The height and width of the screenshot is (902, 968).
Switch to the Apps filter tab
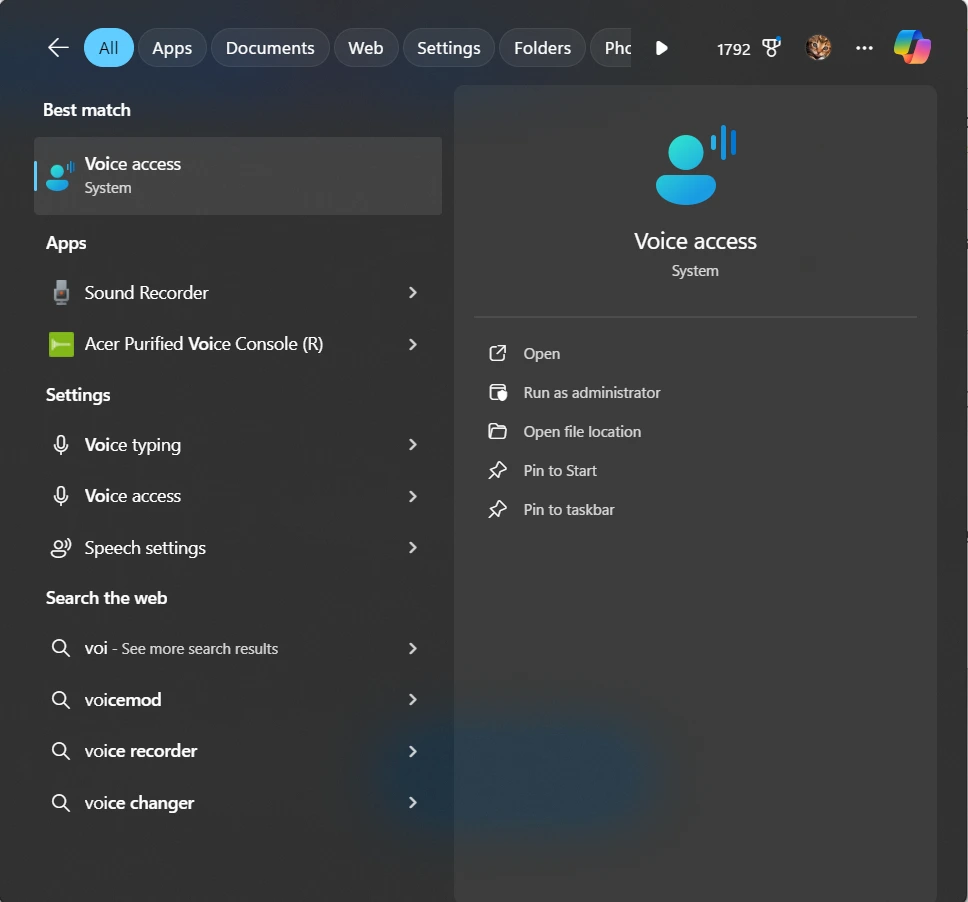click(x=172, y=48)
